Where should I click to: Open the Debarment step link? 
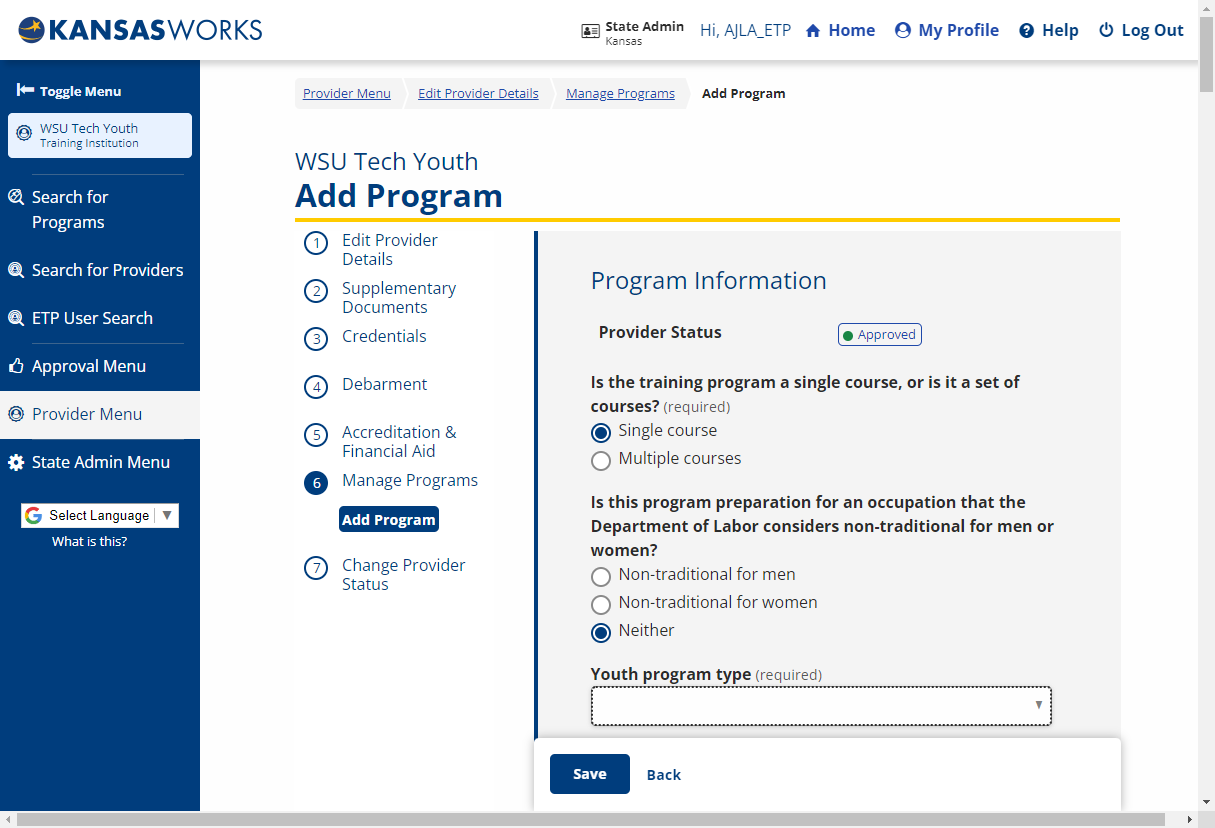[x=384, y=384]
